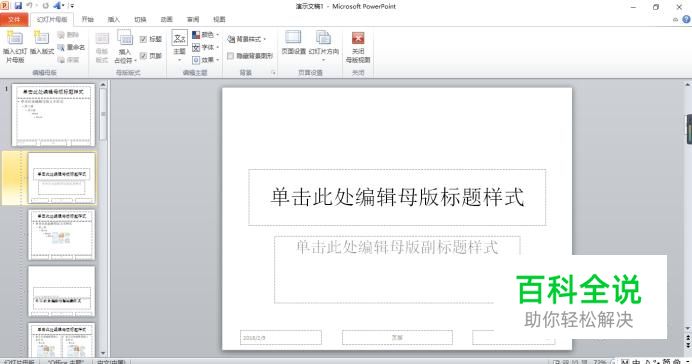
Task: Open PowerPoint Help question mark icon
Action: [686, 19]
